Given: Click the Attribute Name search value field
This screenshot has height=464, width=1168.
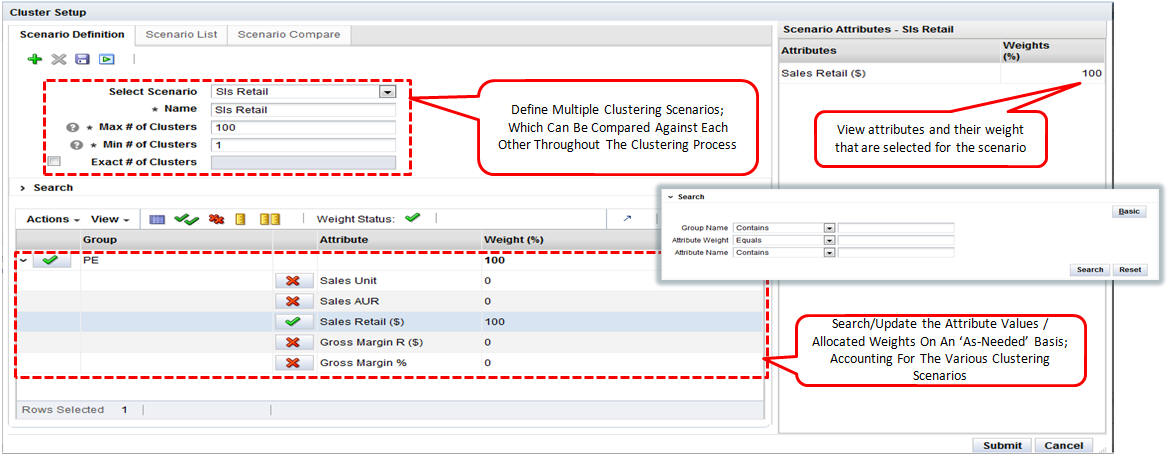Looking at the screenshot, I should tap(896, 253).
